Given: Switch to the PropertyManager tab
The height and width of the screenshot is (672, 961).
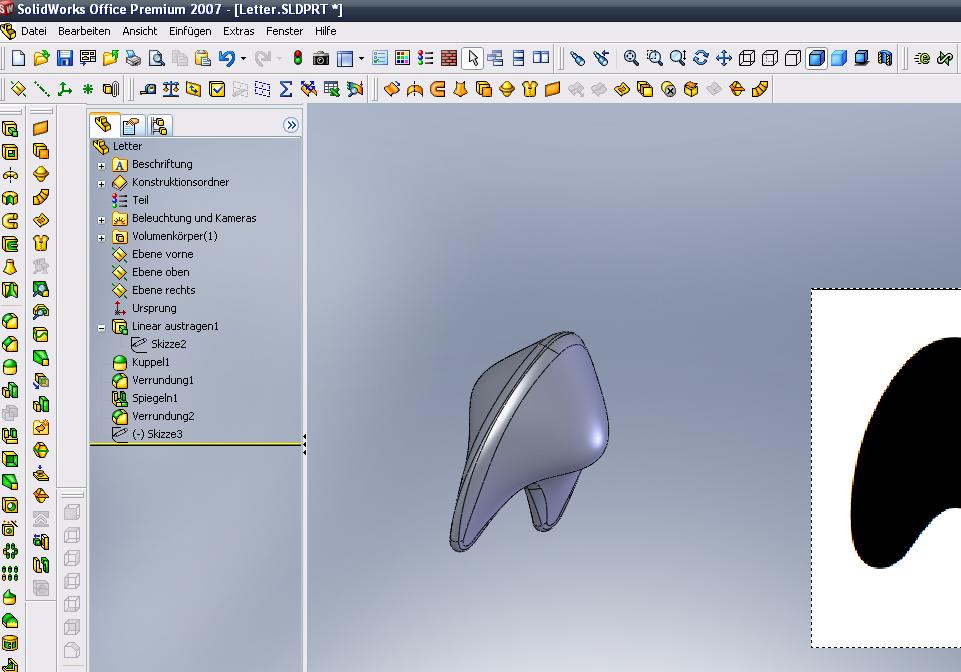Looking at the screenshot, I should (x=131, y=125).
